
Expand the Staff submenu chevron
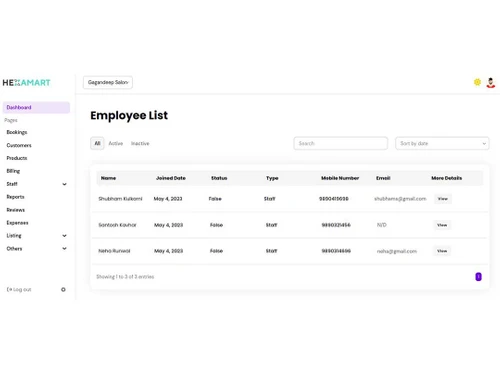point(64,184)
